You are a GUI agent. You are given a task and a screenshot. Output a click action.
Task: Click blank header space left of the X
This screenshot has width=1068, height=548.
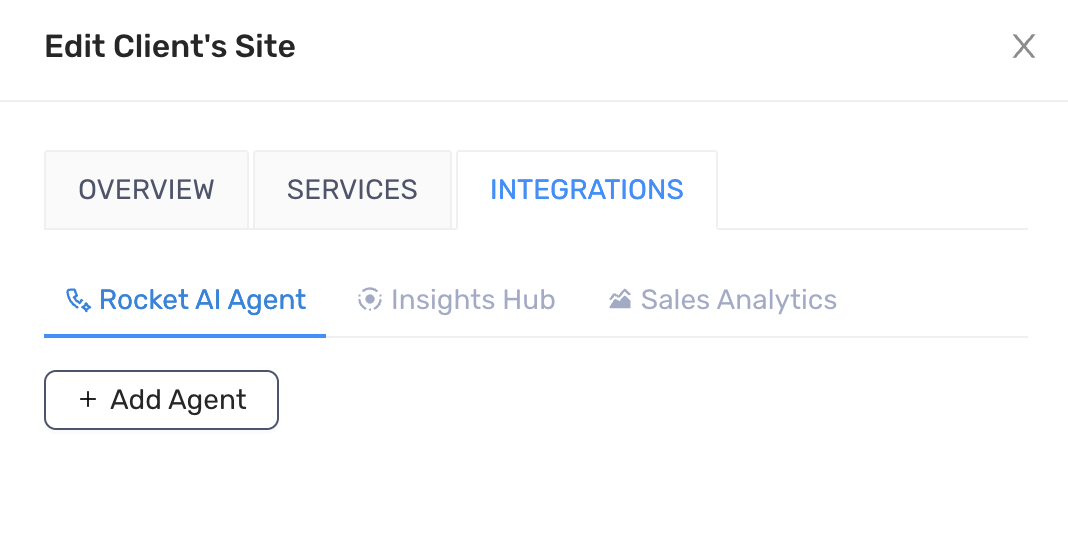(x=700, y=46)
